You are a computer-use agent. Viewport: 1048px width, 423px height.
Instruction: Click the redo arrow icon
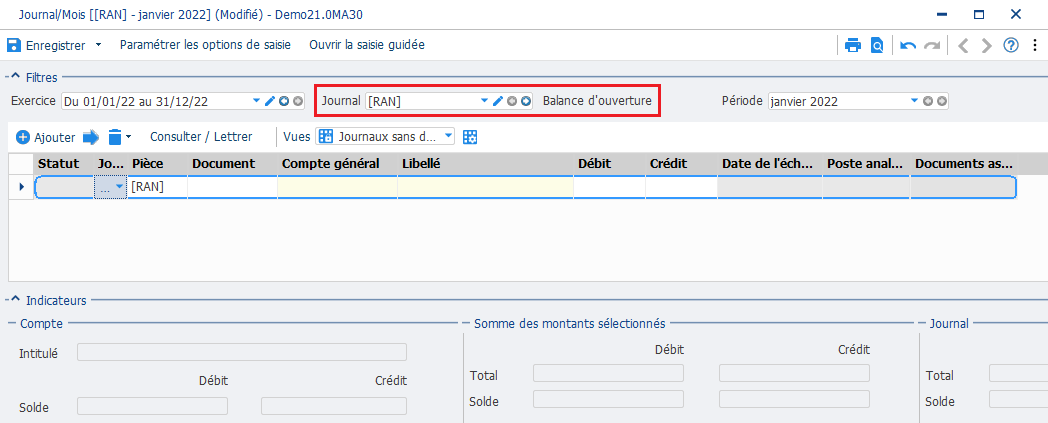point(932,45)
